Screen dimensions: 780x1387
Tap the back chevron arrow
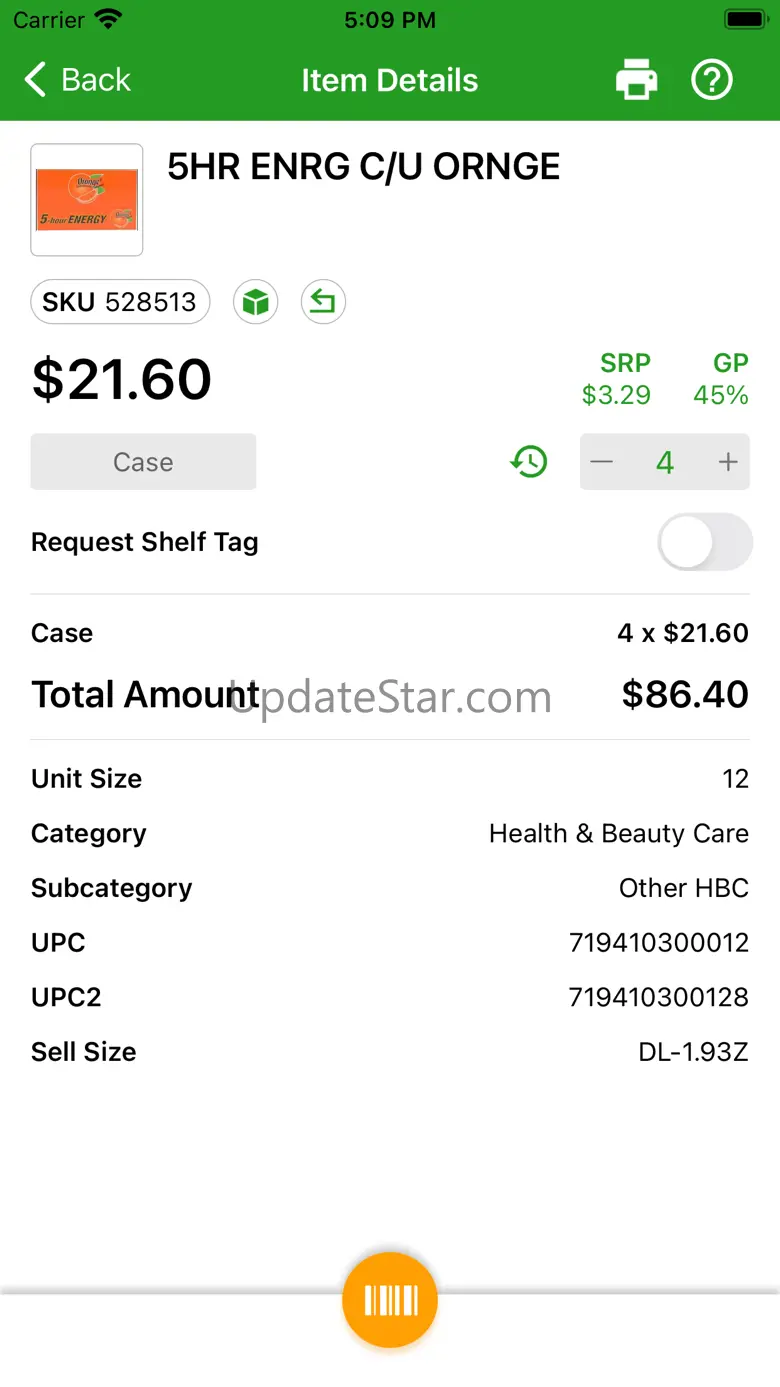click(x=36, y=80)
